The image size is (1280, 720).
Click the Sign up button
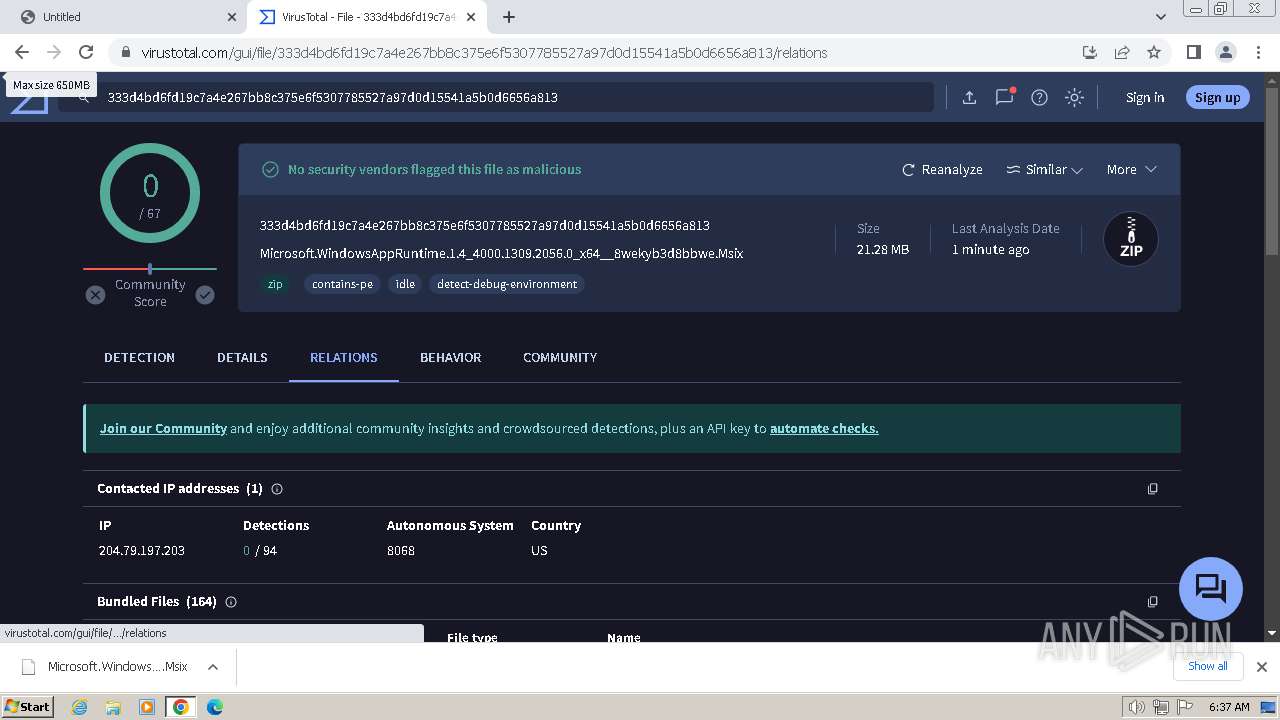pyautogui.click(x=1217, y=97)
